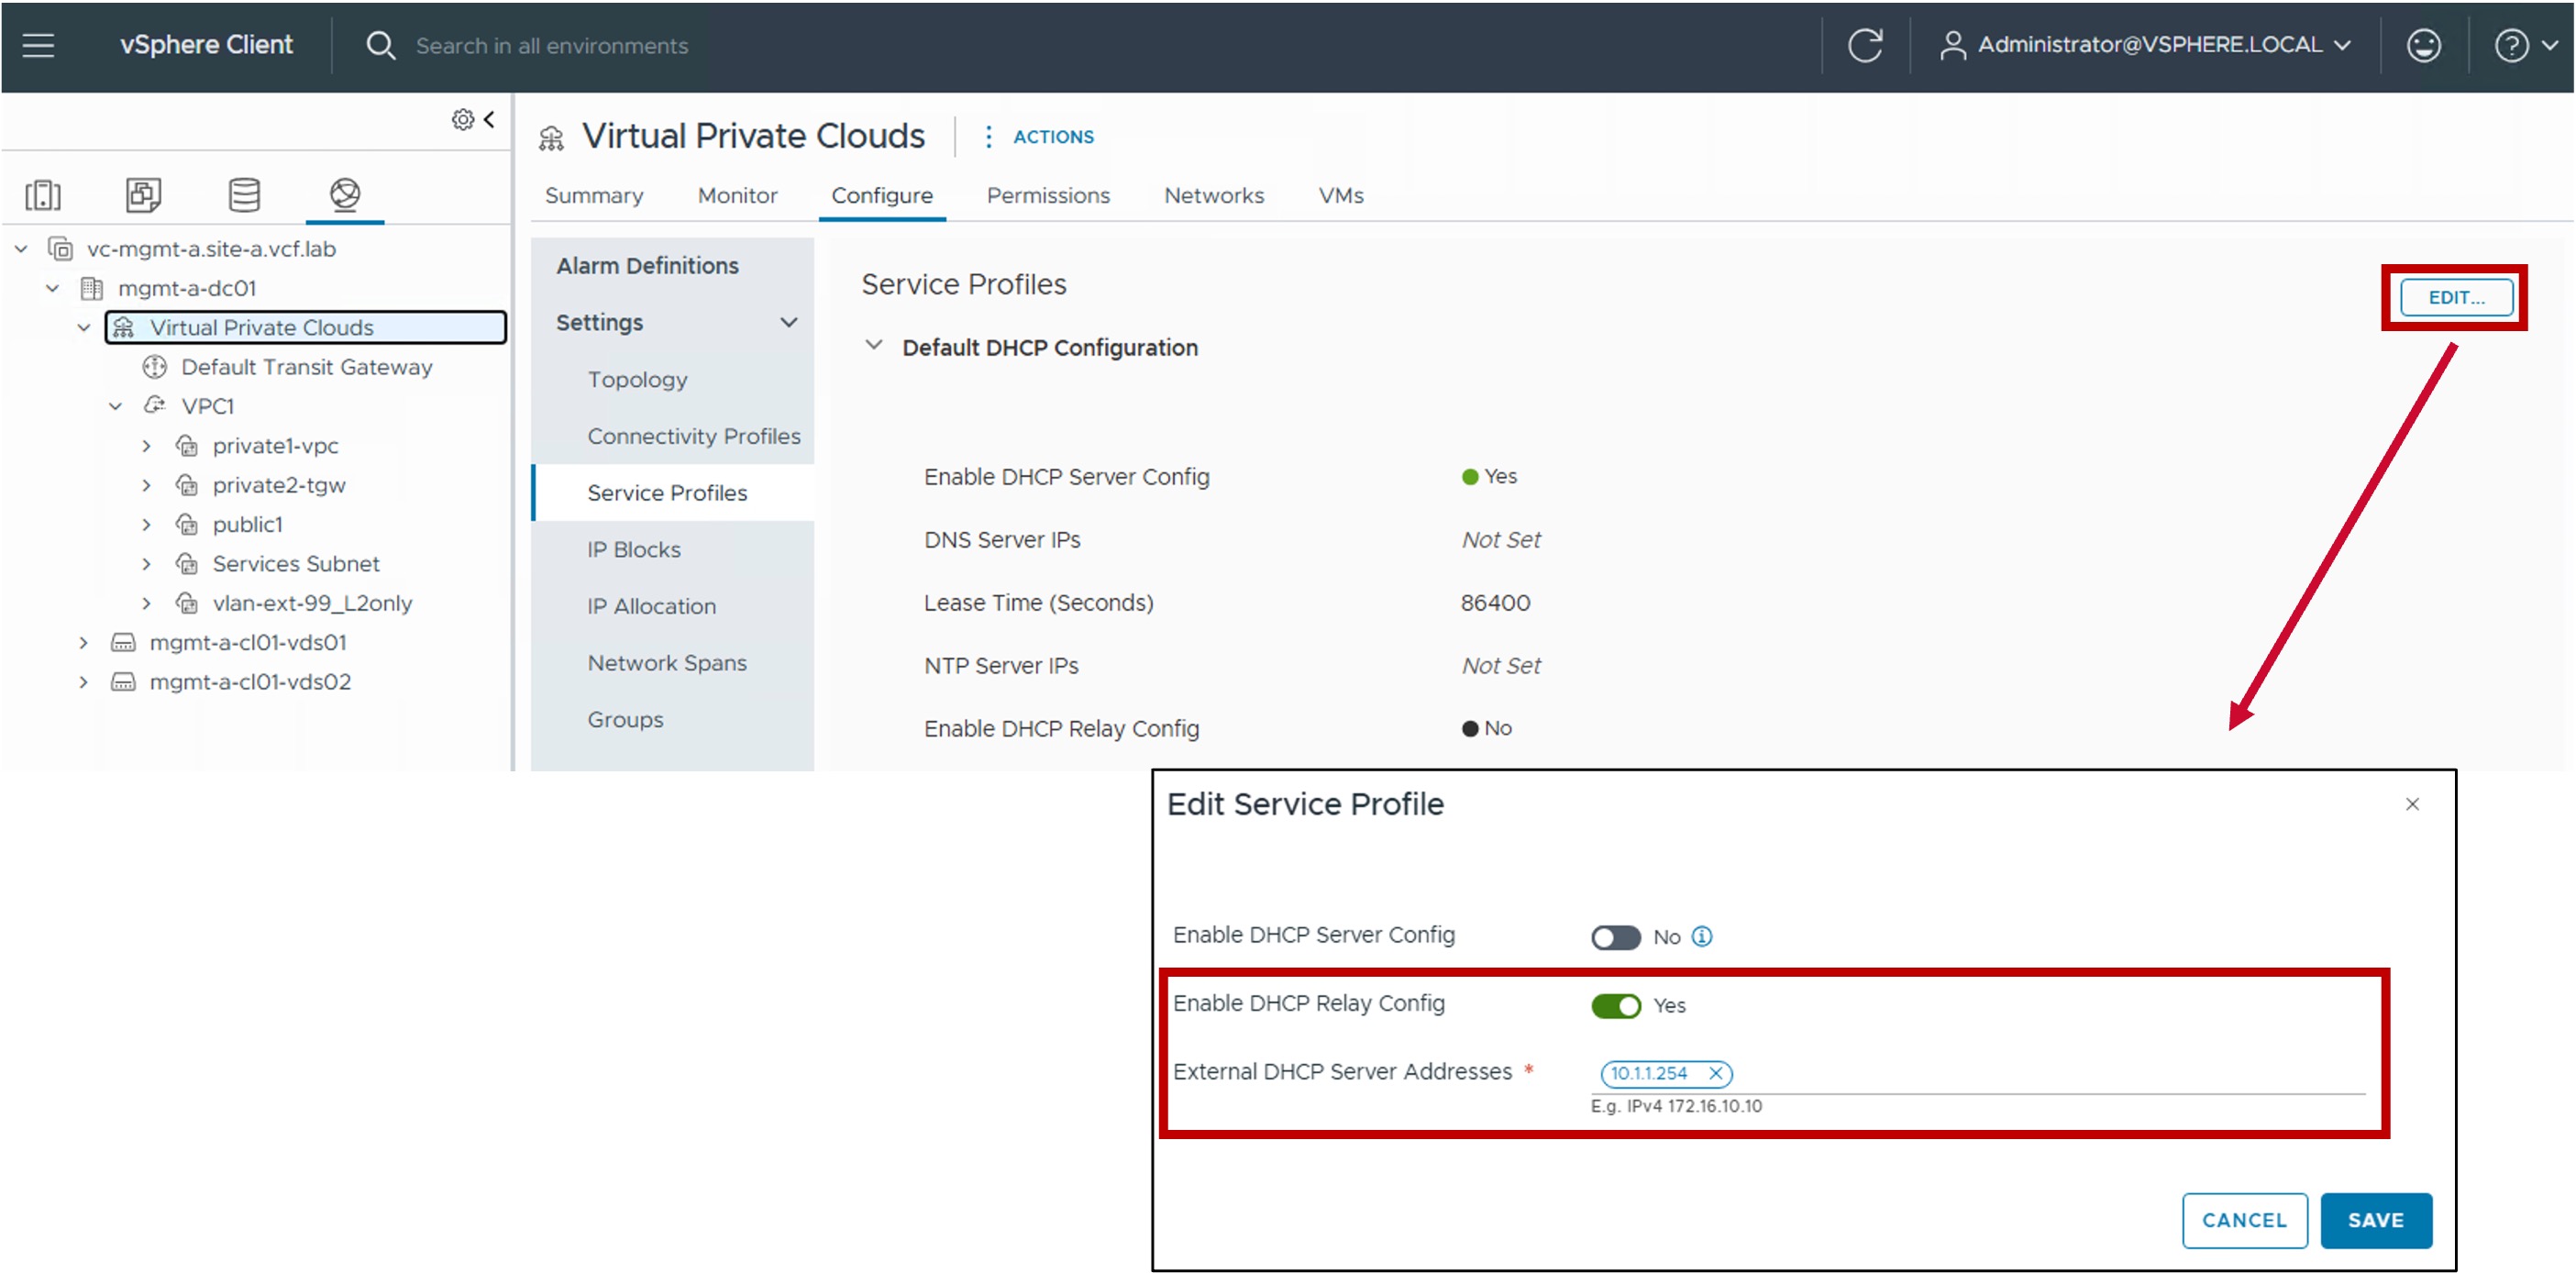Click the mgmt-a-cl01-vds02 switch icon
The image size is (2576, 1273).
pos(123,682)
